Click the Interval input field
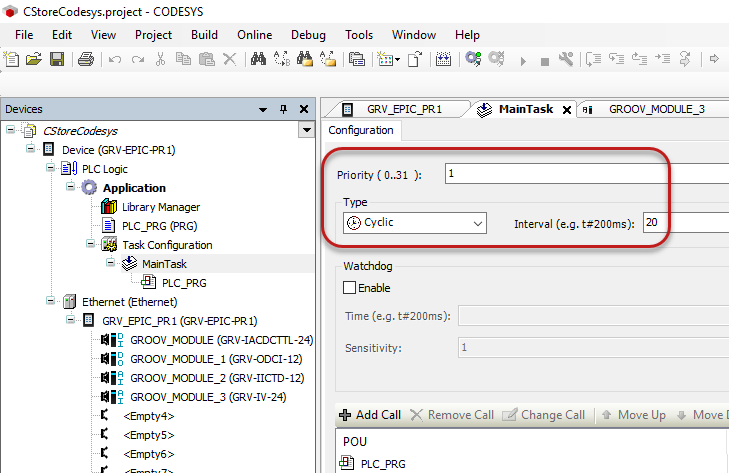Screen dimensions: 729x473 [x=686, y=222]
